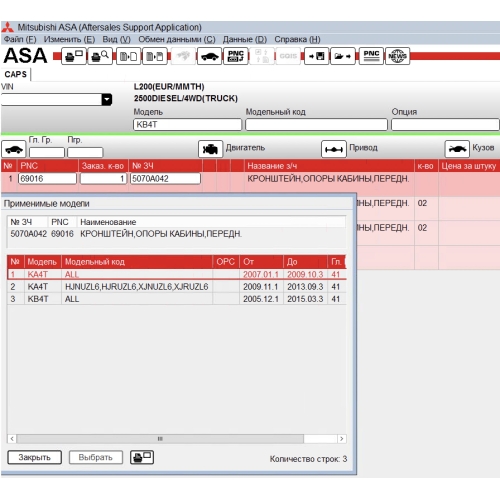Click the greyed world map toolbar icon
Screen dimensions: 500x500
point(183,56)
